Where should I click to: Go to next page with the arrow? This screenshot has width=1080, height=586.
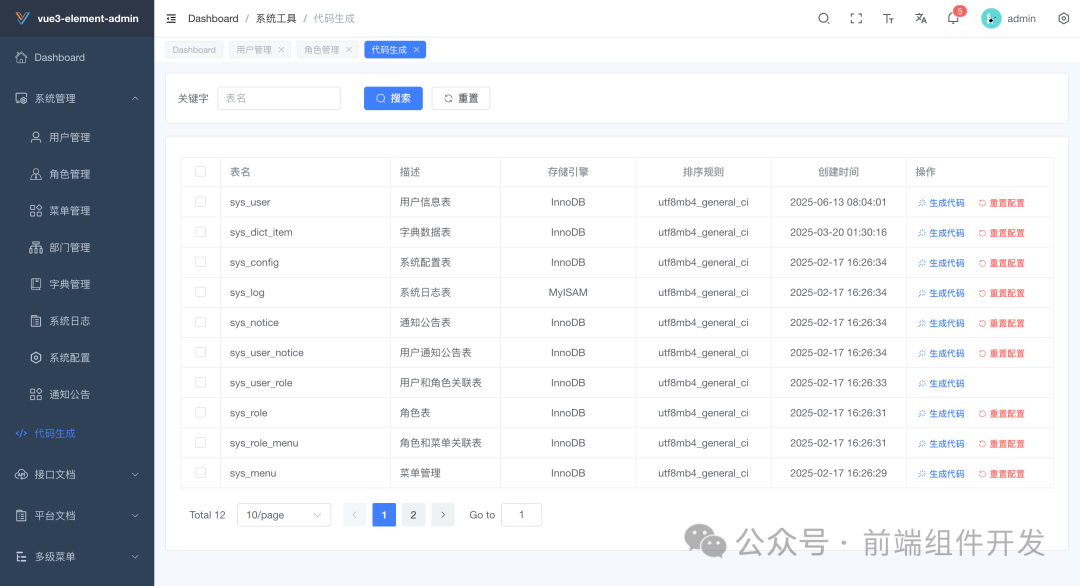[442, 514]
